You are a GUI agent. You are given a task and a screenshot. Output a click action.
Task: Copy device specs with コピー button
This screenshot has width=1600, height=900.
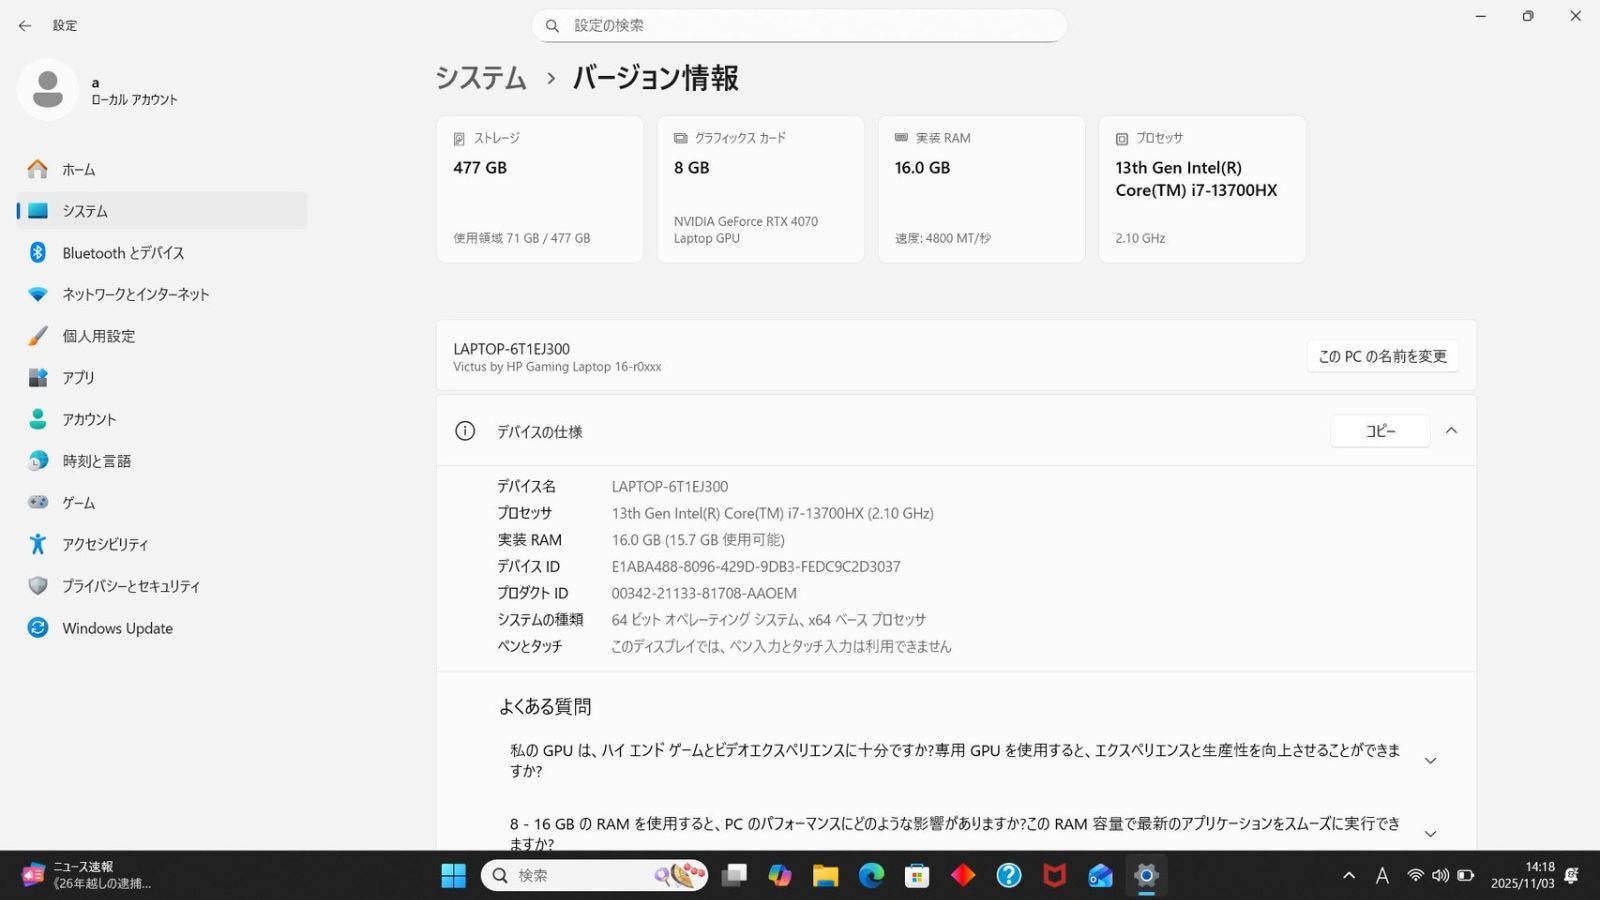[1380, 431]
